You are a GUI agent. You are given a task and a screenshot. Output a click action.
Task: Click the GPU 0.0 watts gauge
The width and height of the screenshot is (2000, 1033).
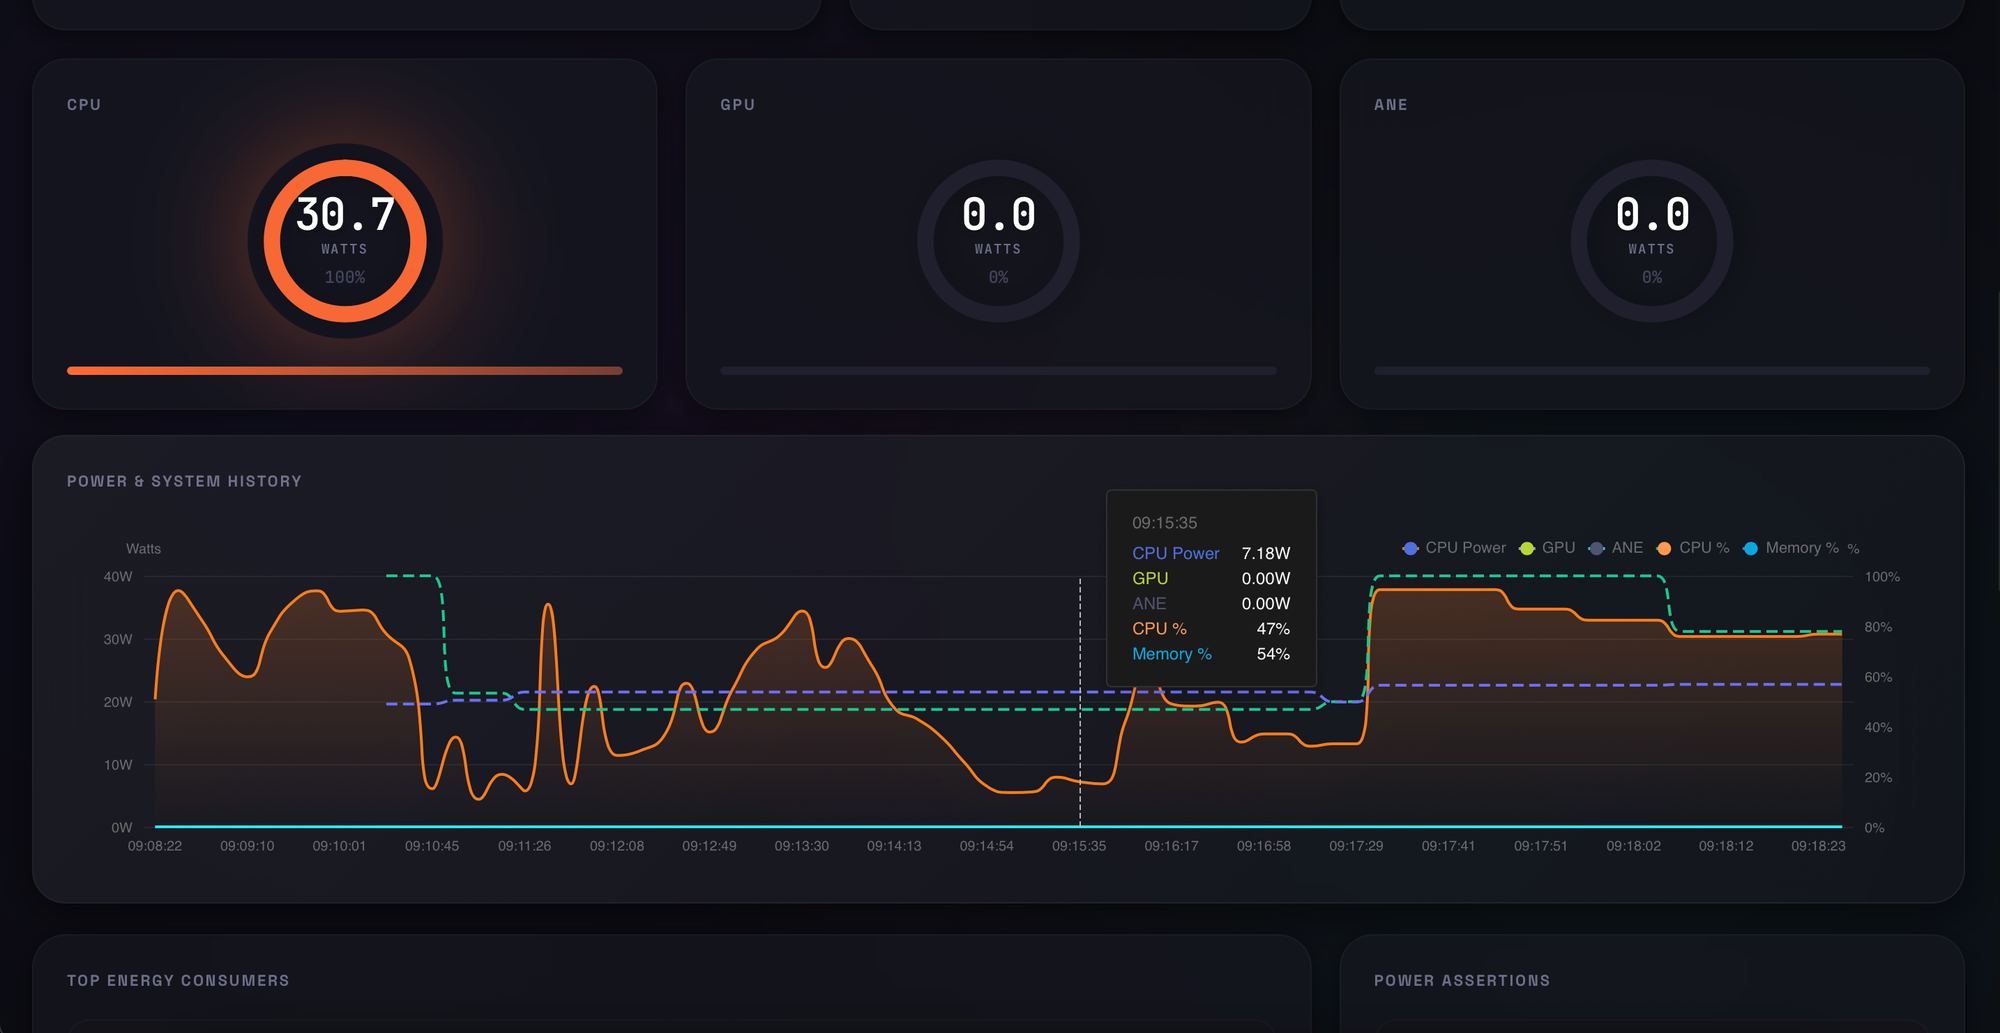998,241
